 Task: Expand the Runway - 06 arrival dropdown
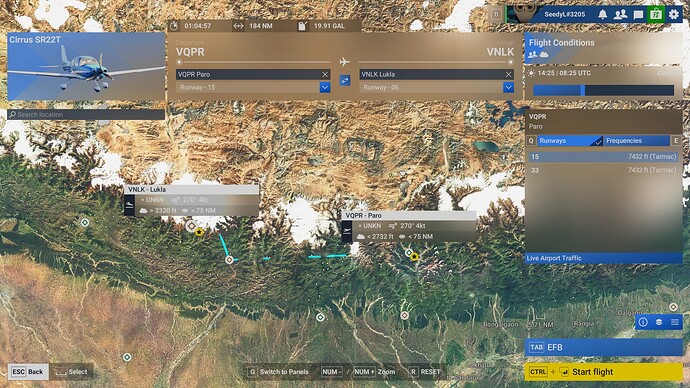pyautogui.click(x=508, y=88)
